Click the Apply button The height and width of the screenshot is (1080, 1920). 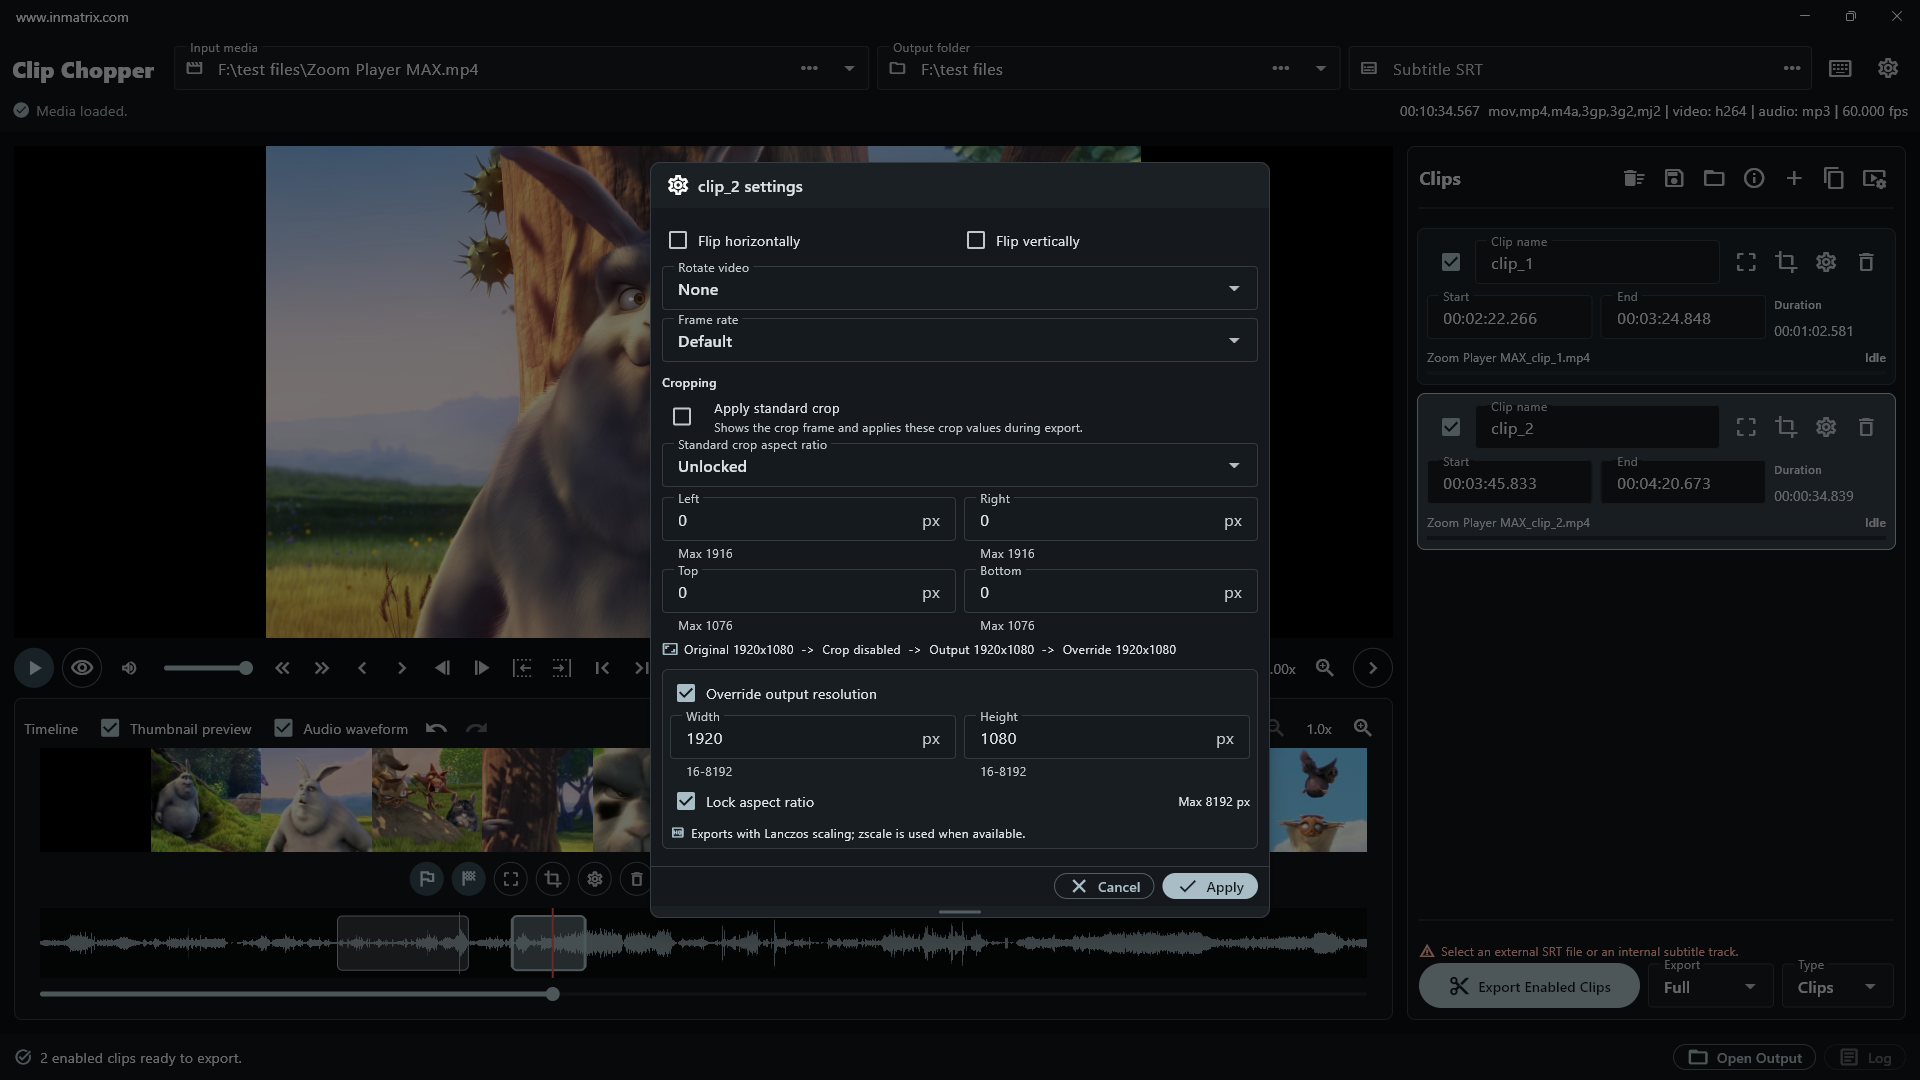point(1210,887)
